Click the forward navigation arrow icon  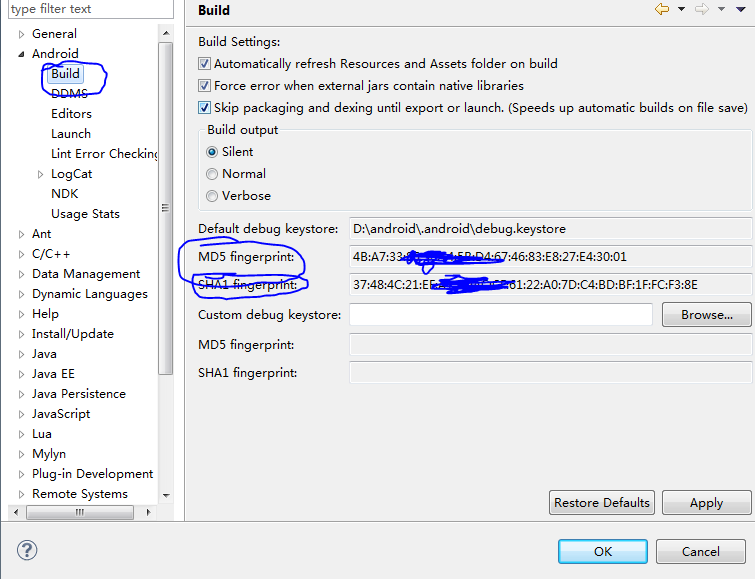coord(702,10)
